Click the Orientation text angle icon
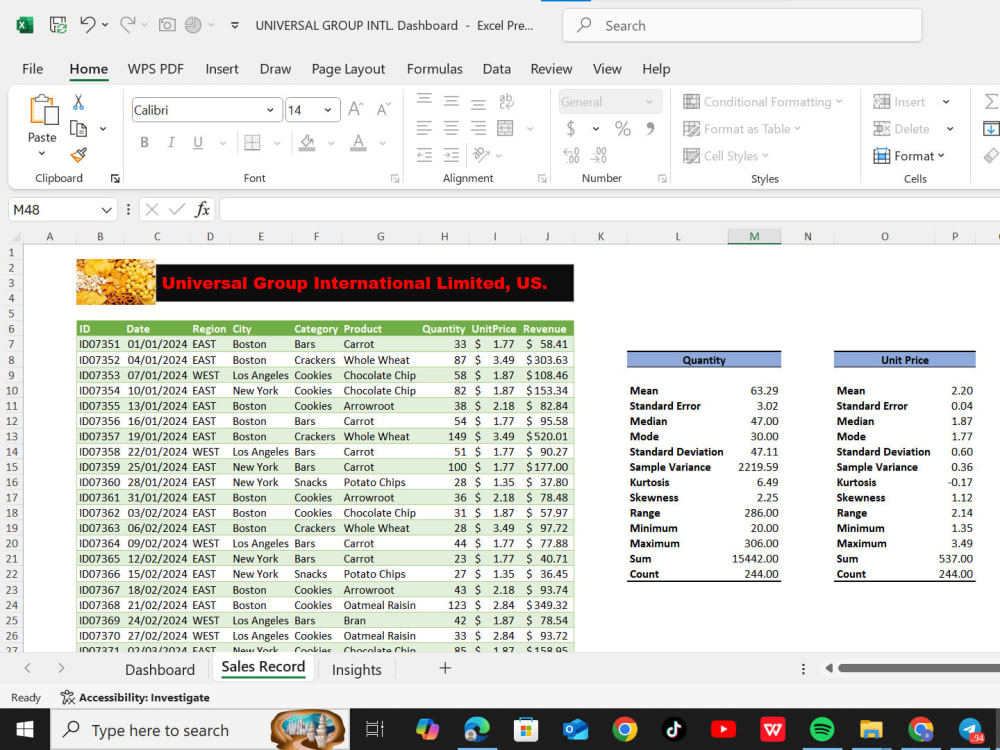1000x750 pixels. click(x=481, y=155)
